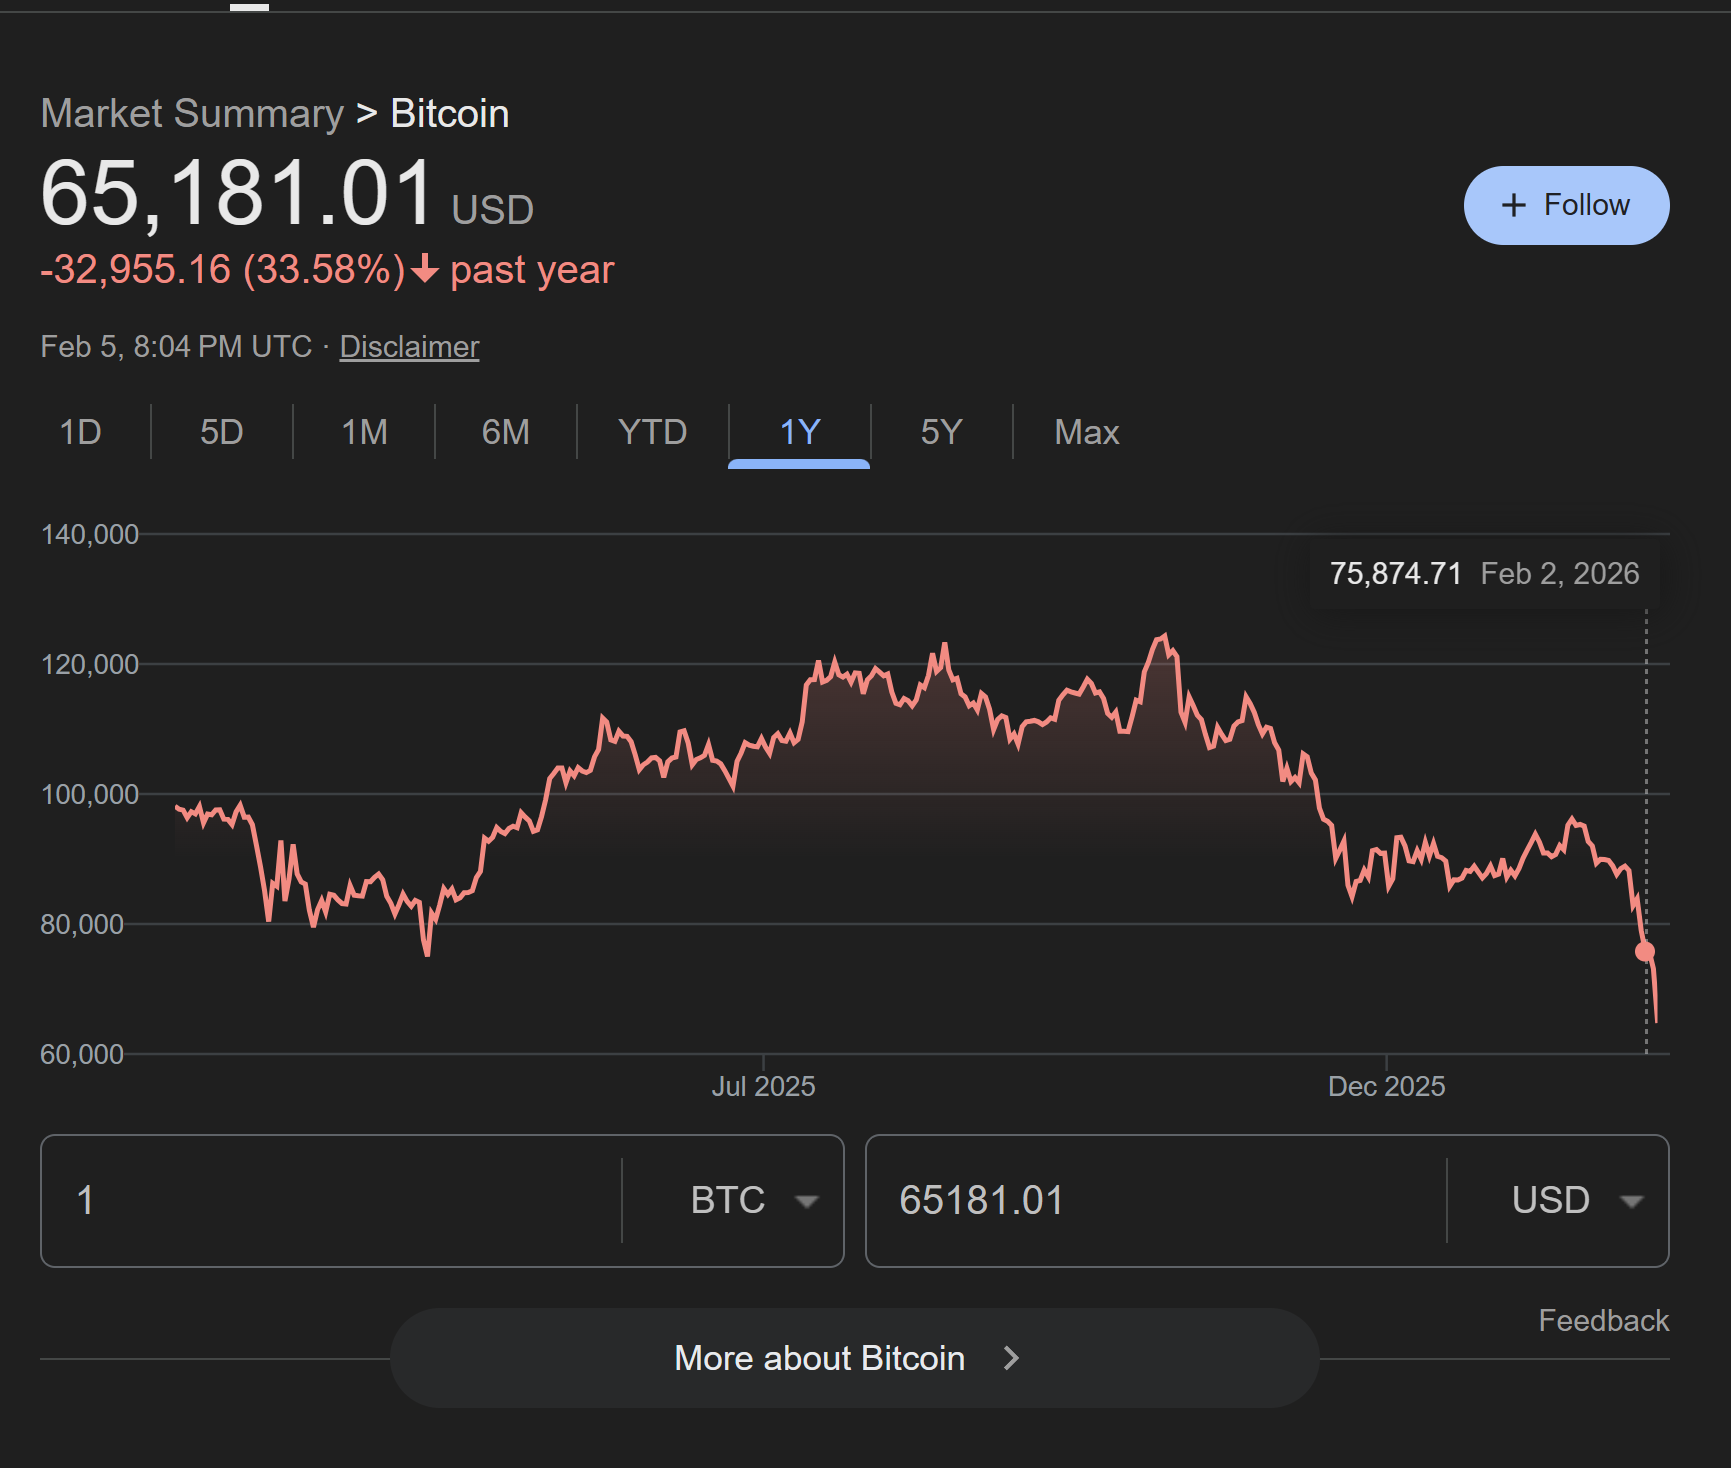Open the Feedback link

click(1603, 1320)
